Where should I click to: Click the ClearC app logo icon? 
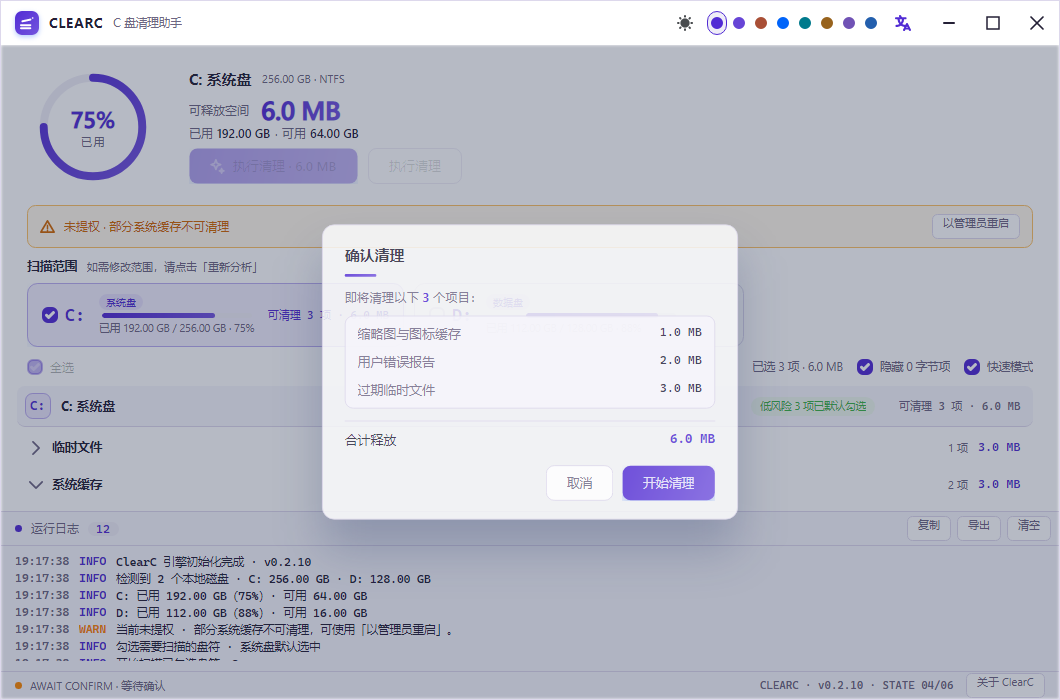coord(27,23)
